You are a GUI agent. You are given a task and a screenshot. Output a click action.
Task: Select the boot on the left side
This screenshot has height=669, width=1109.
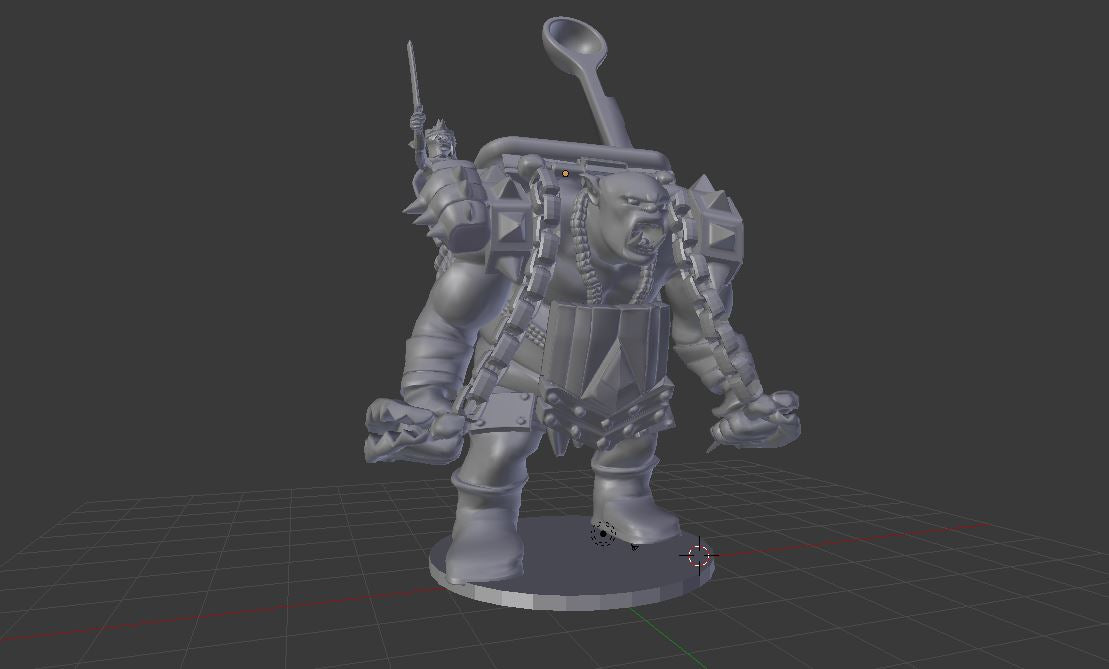(485, 530)
